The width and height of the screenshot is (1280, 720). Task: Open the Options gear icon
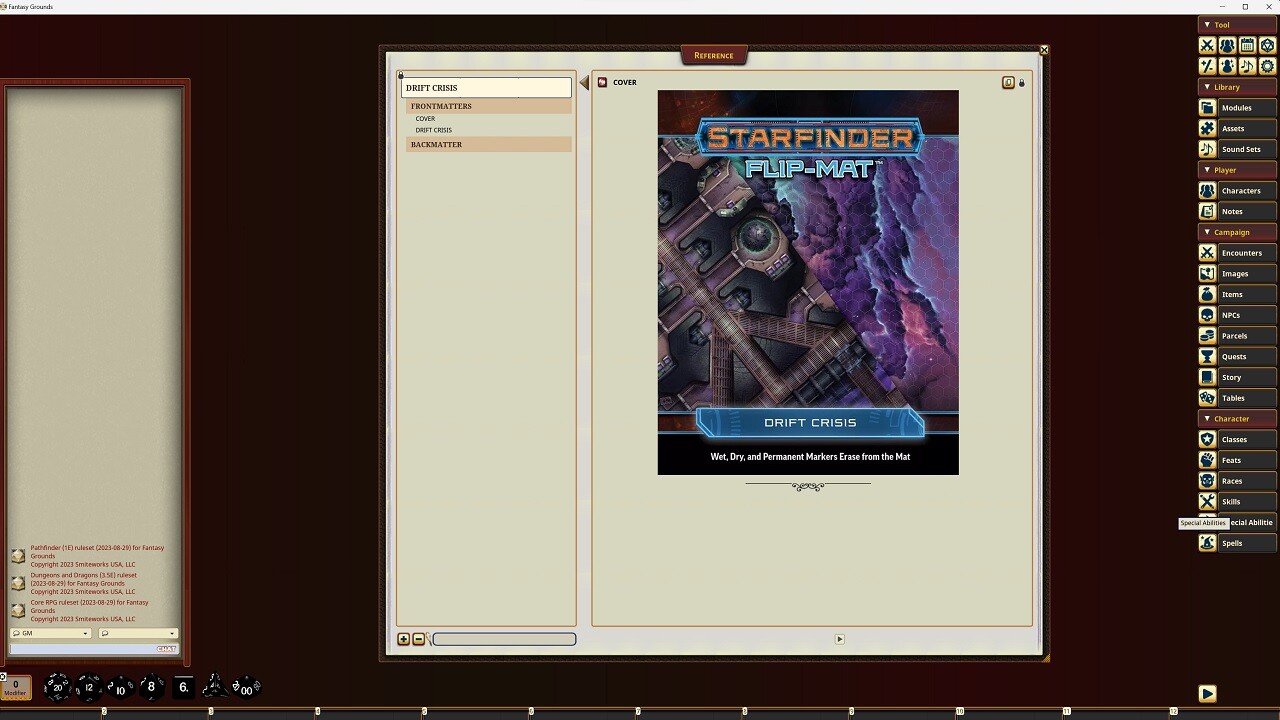coord(1265,65)
